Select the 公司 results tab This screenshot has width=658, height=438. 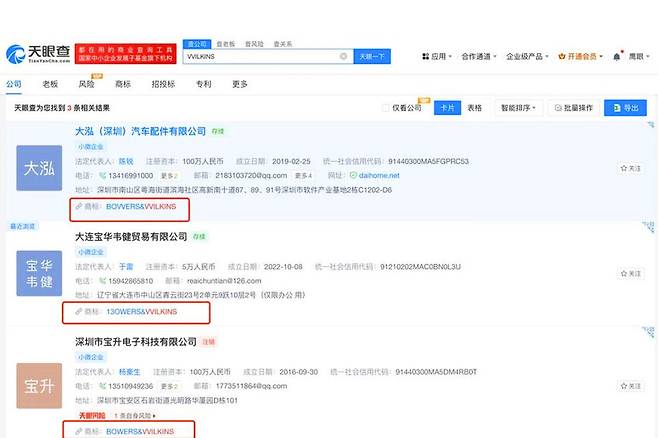14,84
